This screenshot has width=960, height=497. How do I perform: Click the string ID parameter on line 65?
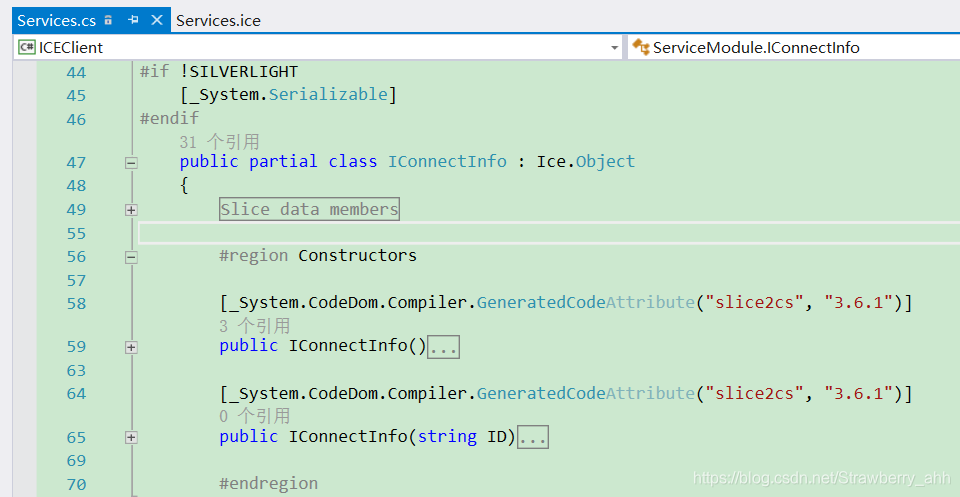point(462,436)
